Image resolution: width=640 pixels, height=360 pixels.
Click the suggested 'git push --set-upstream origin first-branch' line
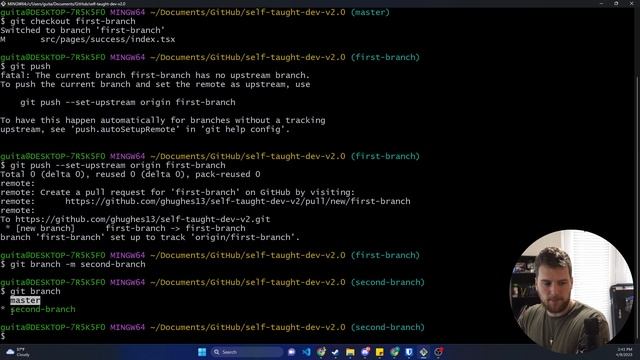tap(128, 102)
